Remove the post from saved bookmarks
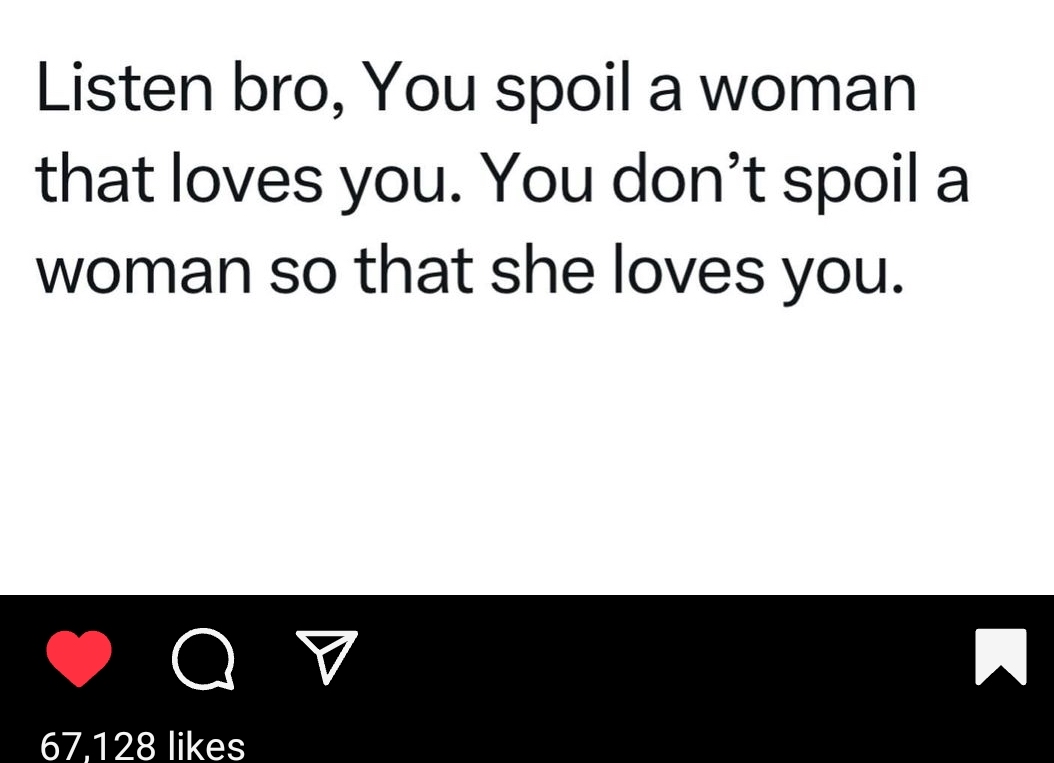Image resolution: width=1054 pixels, height=763 pixels. coord(1001,657)
